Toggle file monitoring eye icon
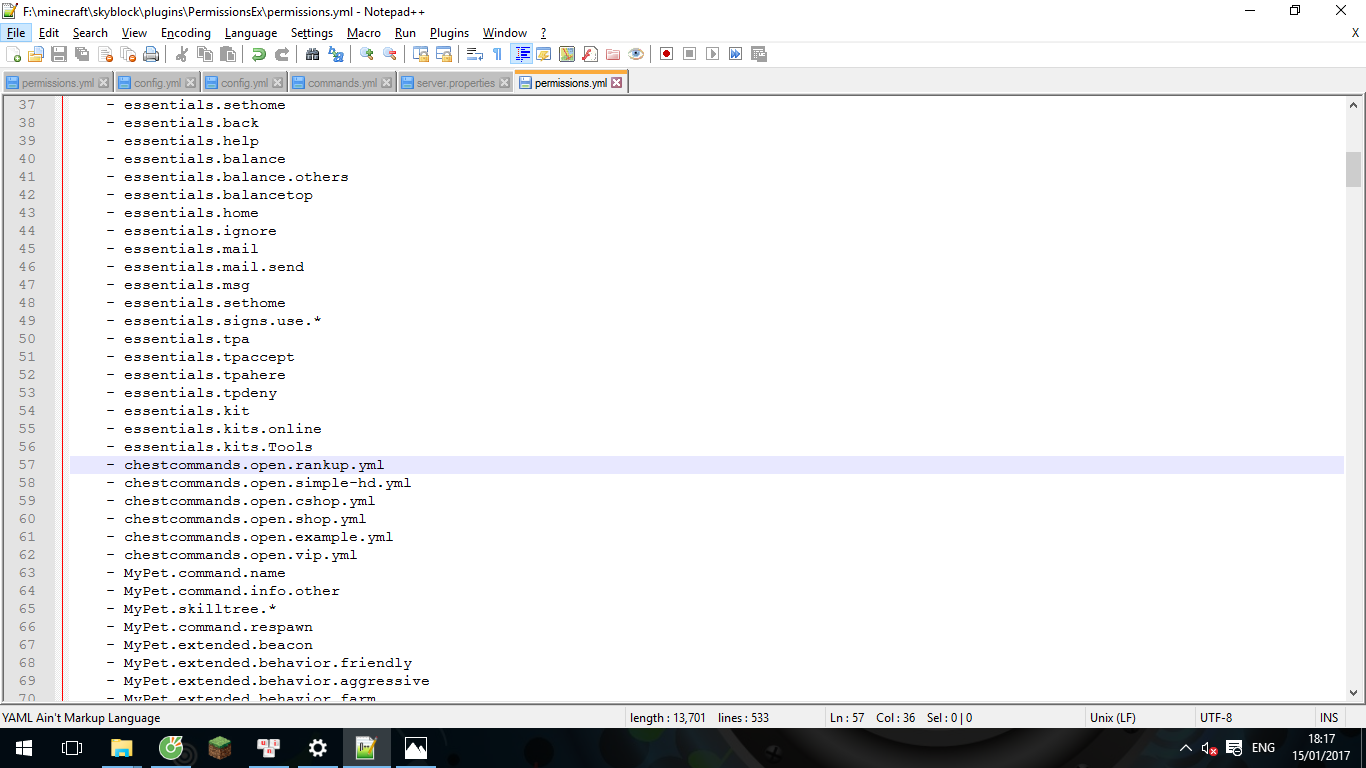 [x=636, y=54]
